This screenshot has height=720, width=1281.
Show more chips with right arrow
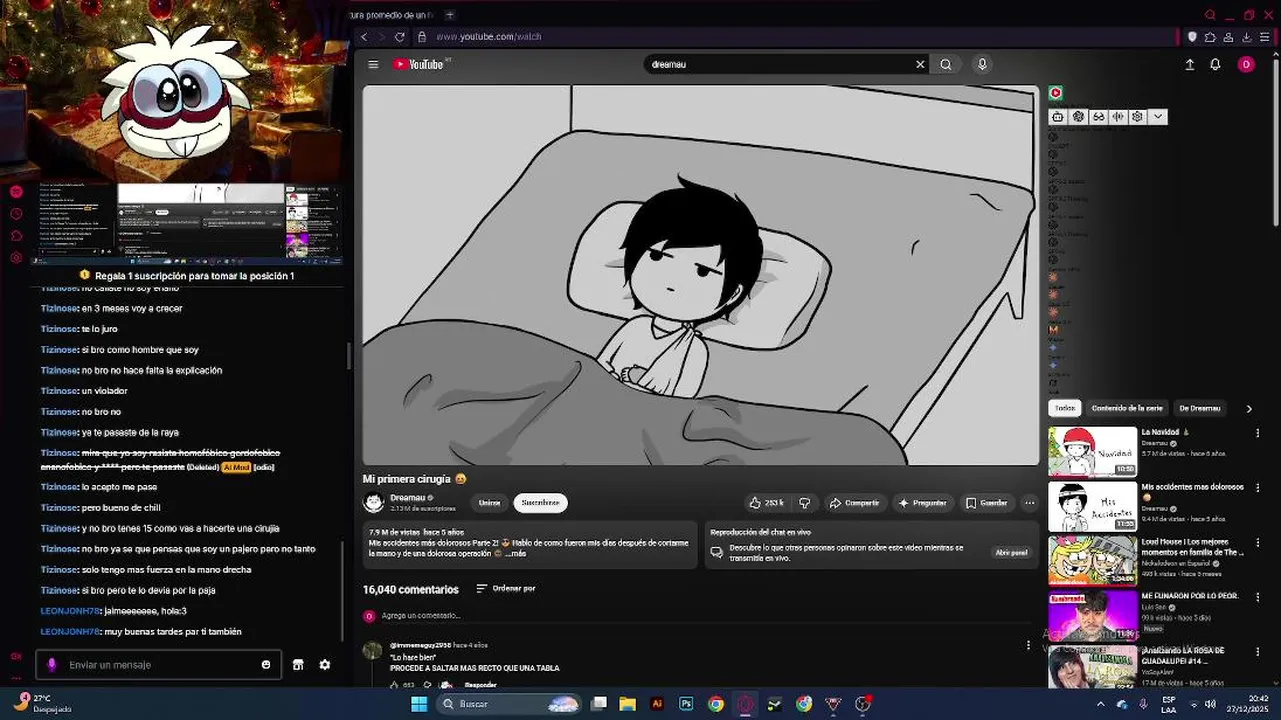pyautogui.click(x=1248, y=408)
